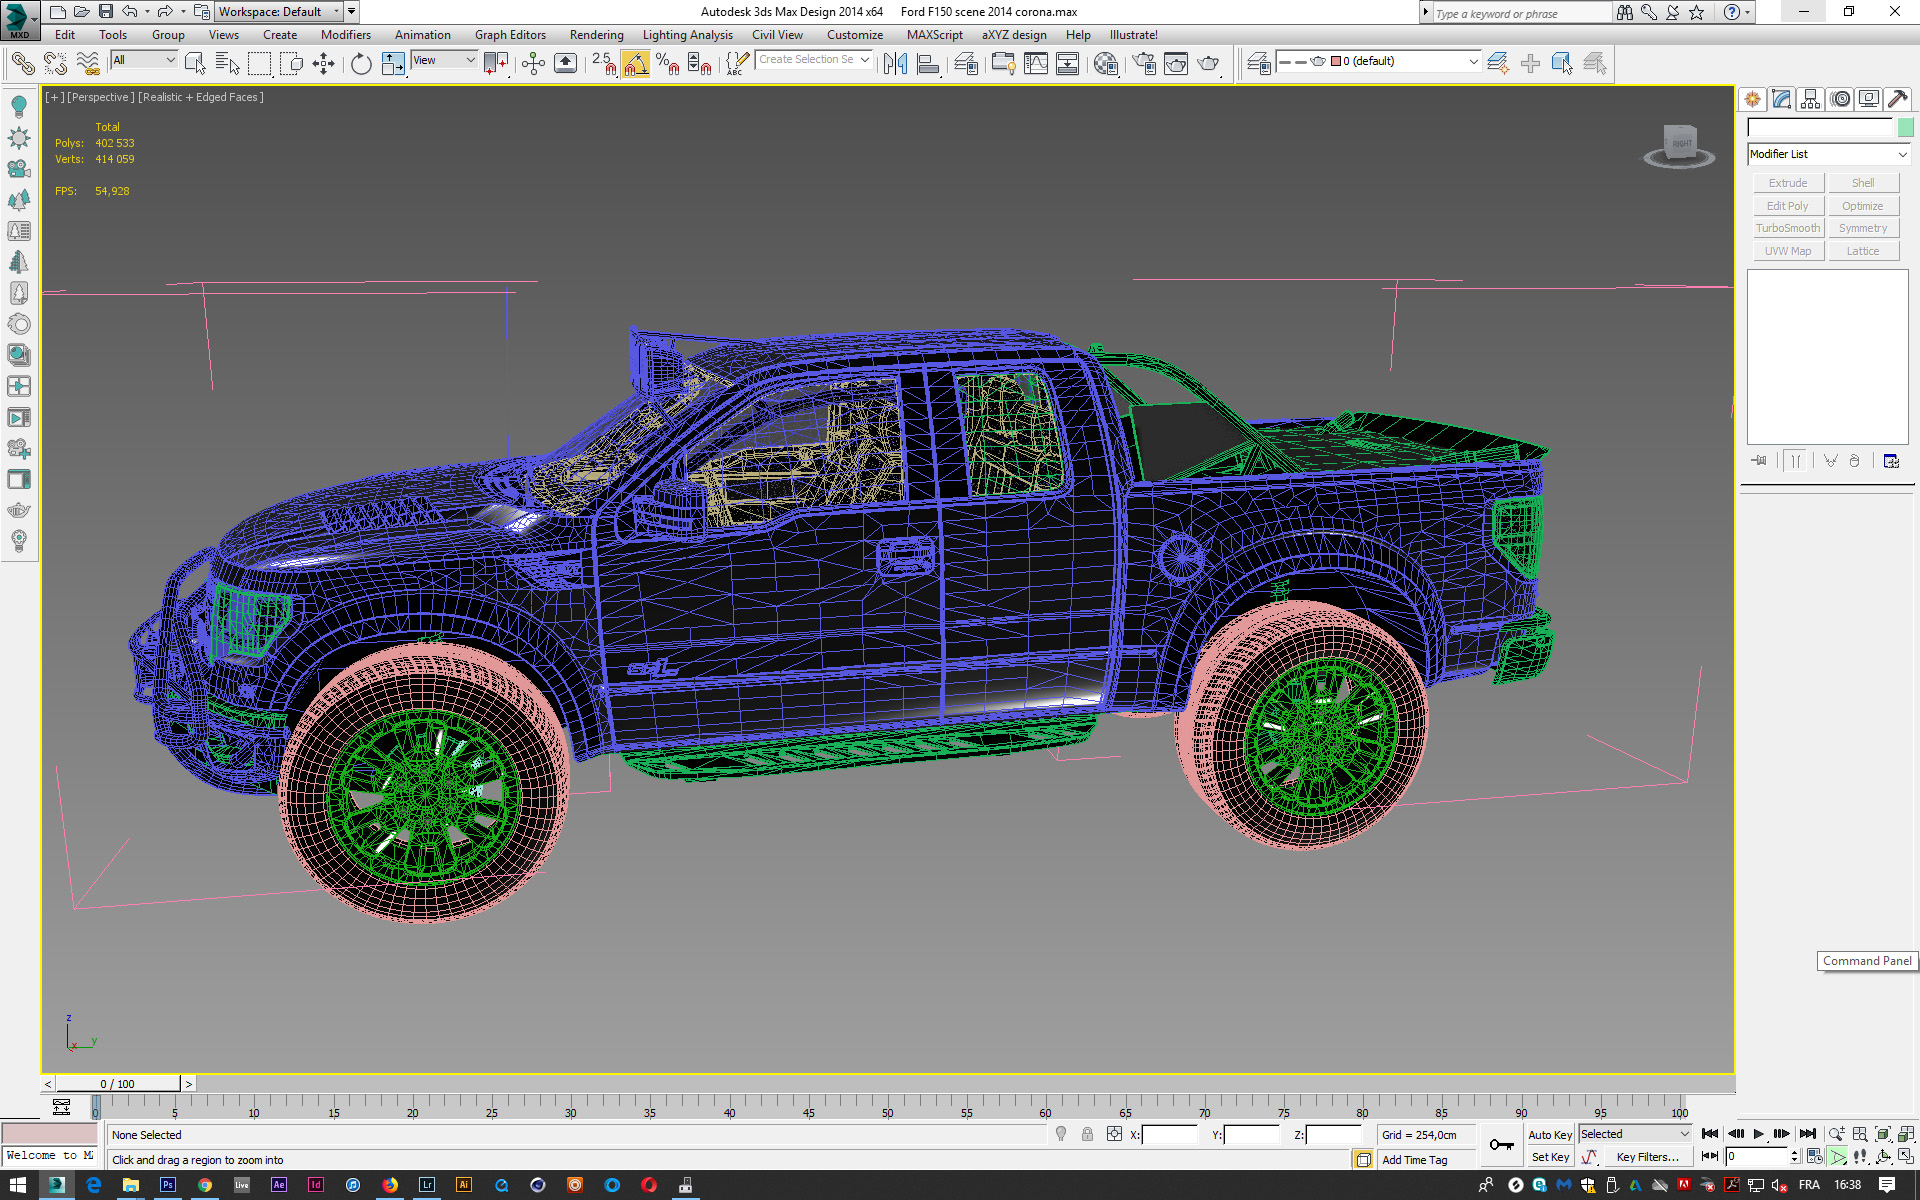Choose the Select Object tool
Image resolution: width=1920 pixels, height=1200 pixels.
click(x=195, y=64)
